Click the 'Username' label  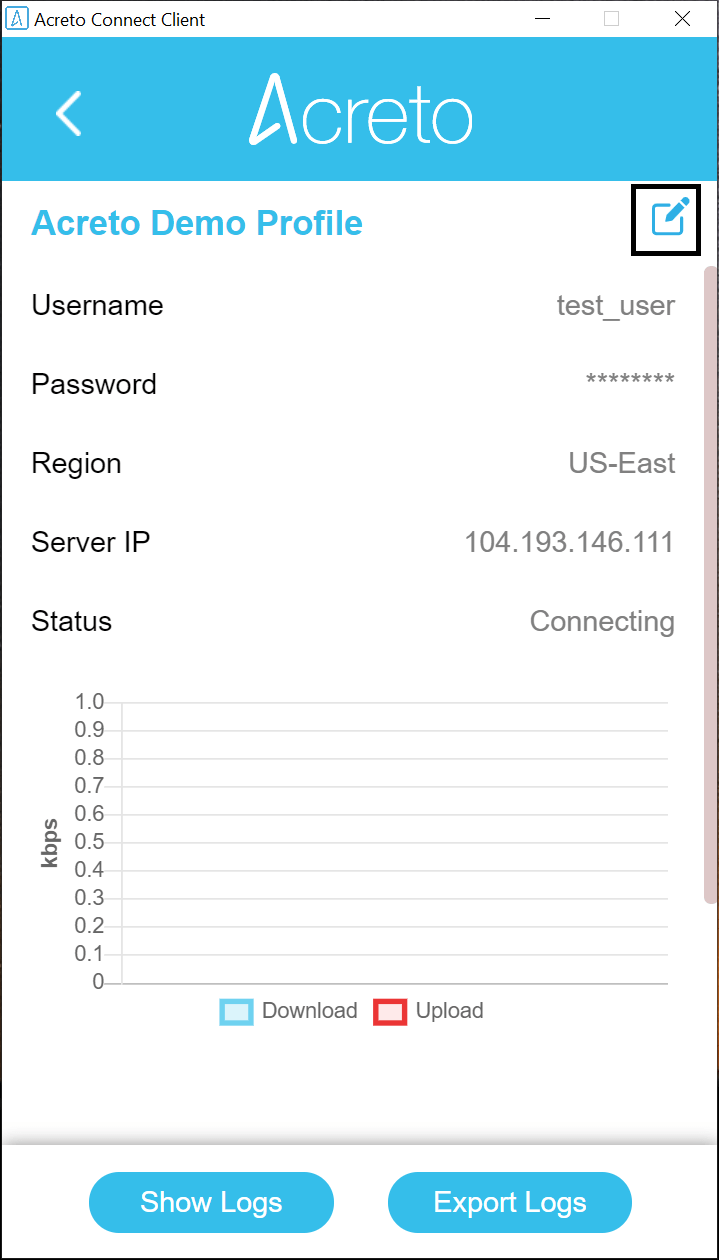(x=97, y=305)
